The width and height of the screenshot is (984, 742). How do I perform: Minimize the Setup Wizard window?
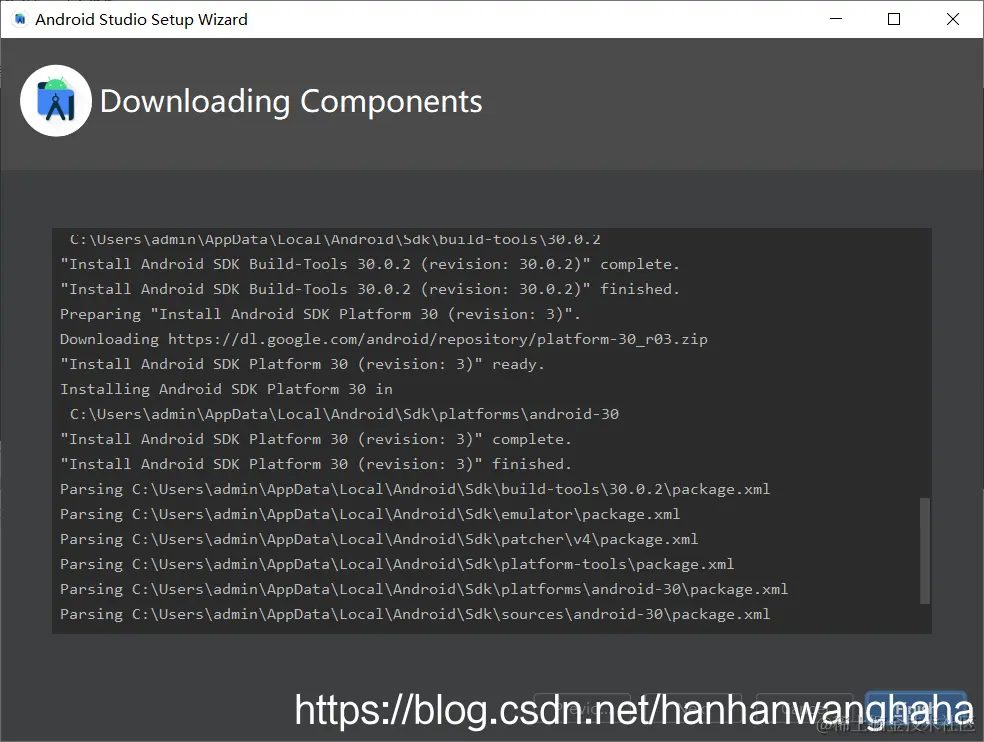(835, 19)
